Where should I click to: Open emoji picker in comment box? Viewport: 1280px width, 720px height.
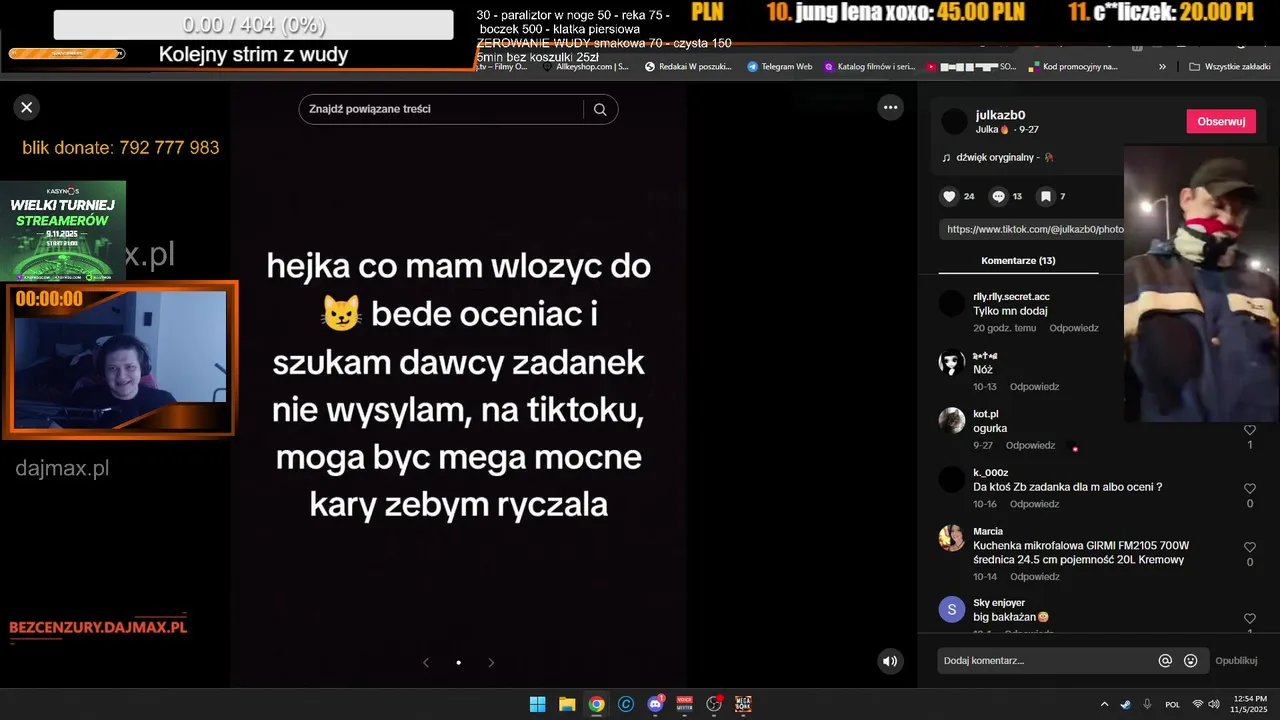(1190, 660)
